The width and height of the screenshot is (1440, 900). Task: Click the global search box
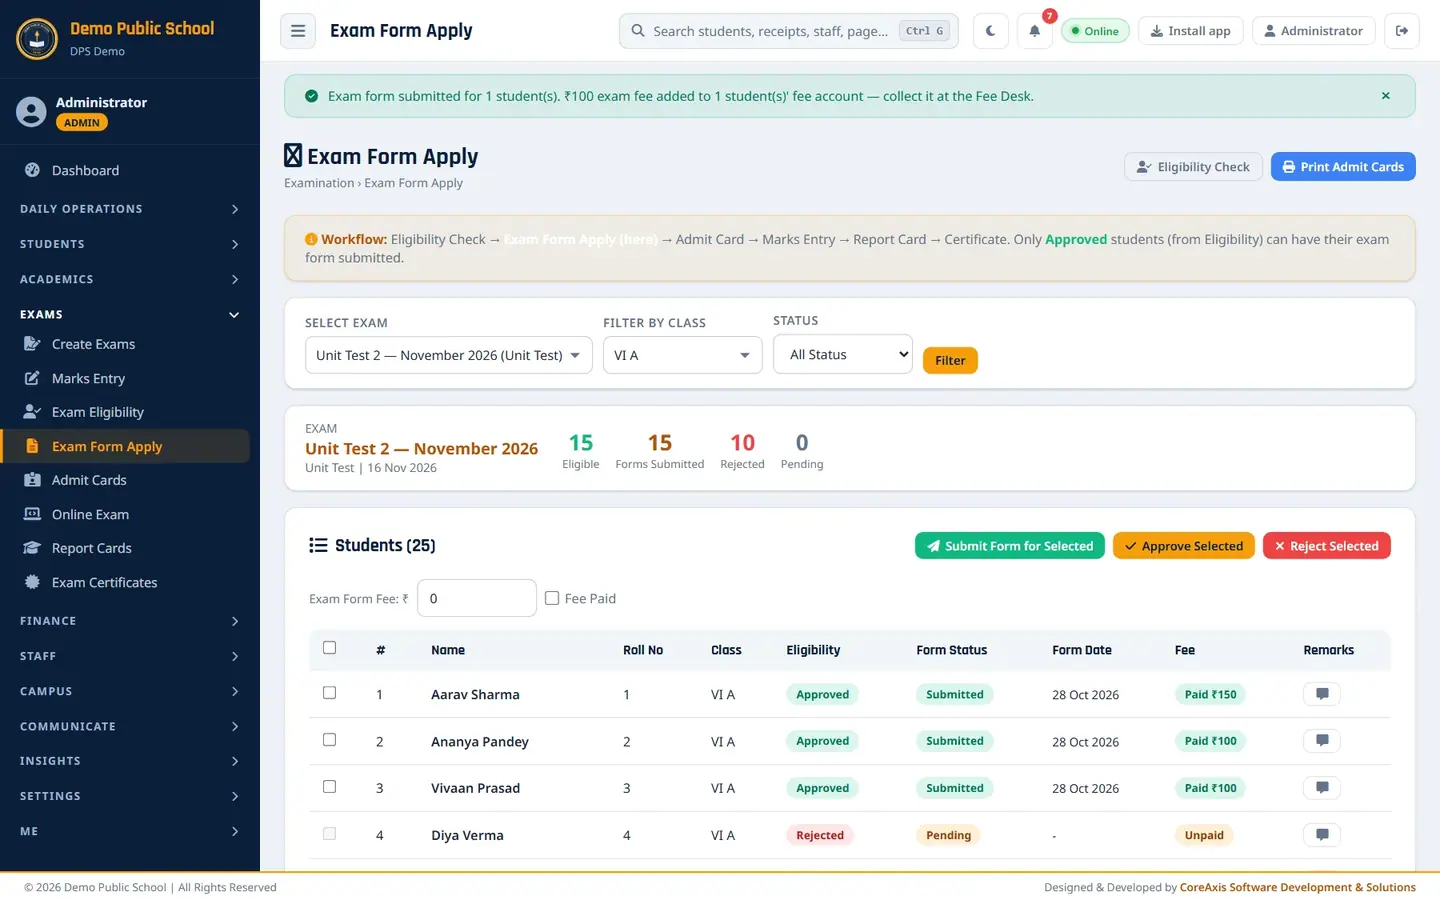789,31
